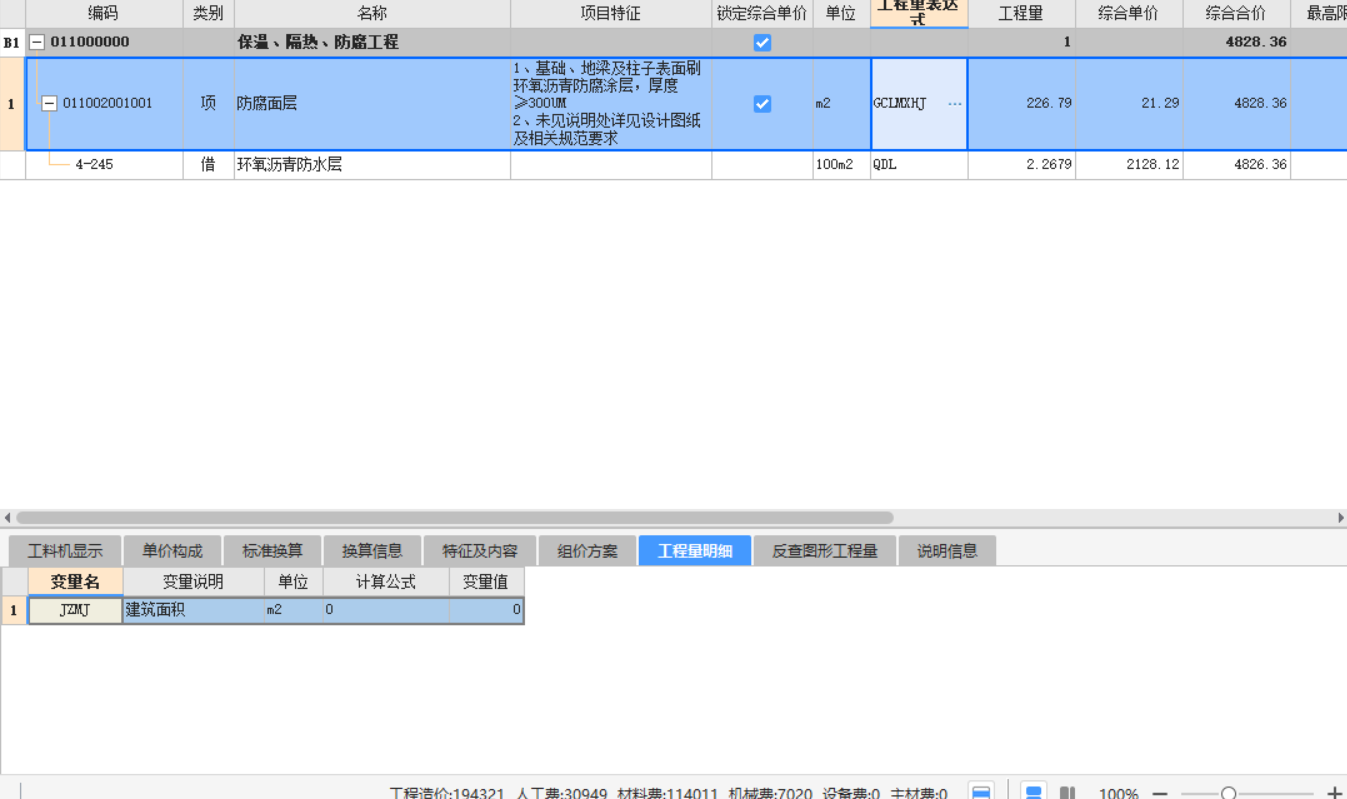Open the 说明信息 tab
Image resolution: width=1347 pixels, height=799 pixels.
pos(947,551)
